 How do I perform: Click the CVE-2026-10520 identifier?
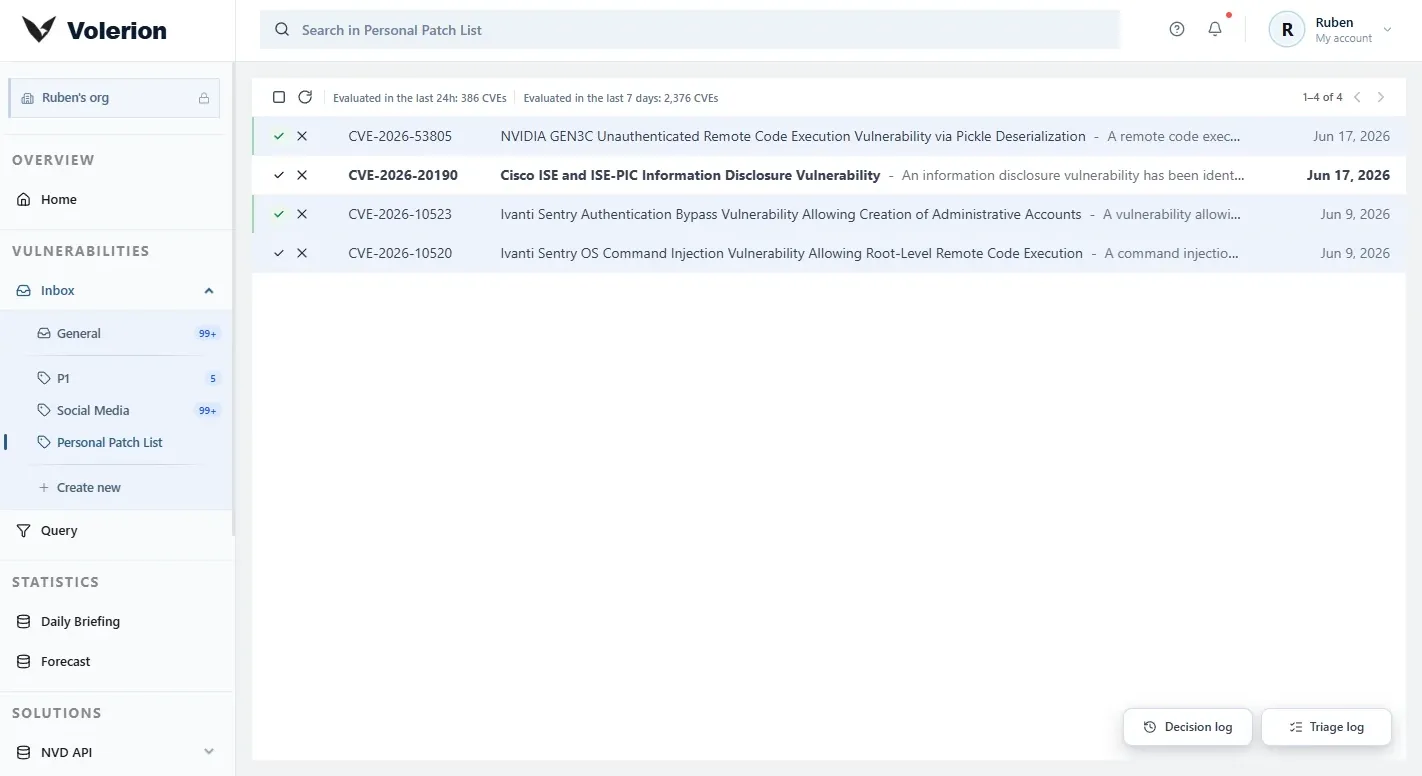point(400,253)
